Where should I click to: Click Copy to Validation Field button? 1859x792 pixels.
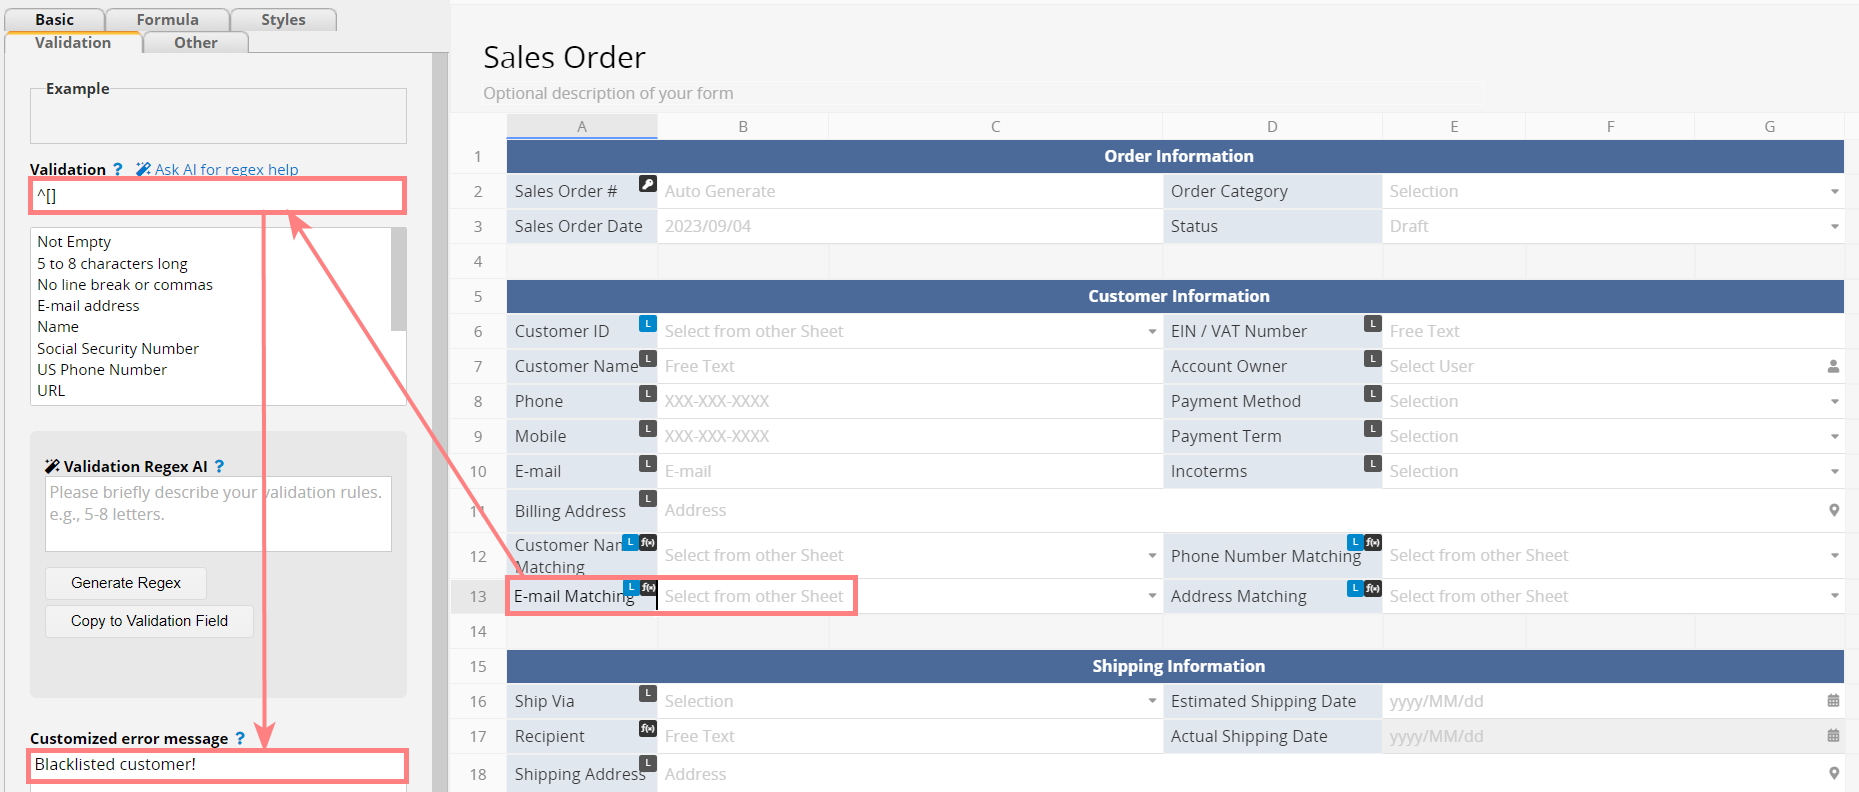point(149,621)
